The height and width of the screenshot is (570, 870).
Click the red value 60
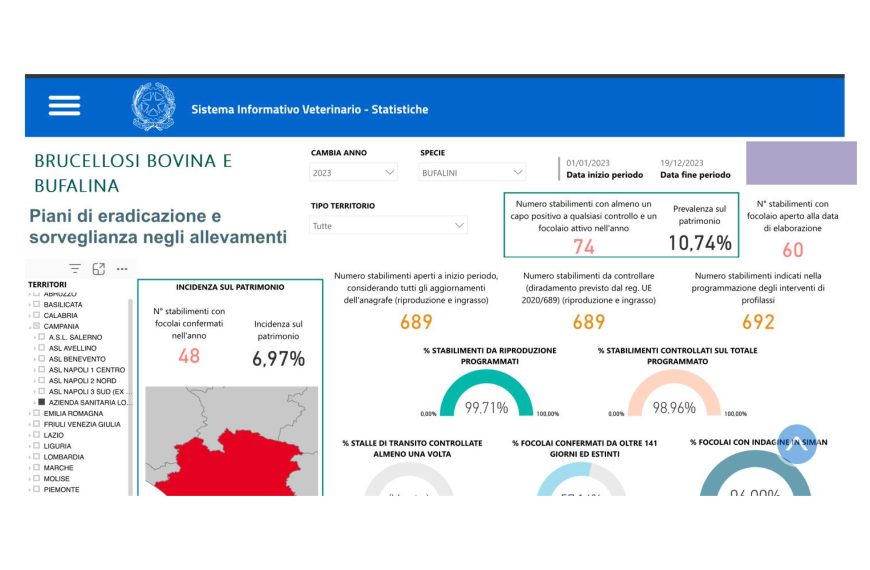tap(793, 250)
